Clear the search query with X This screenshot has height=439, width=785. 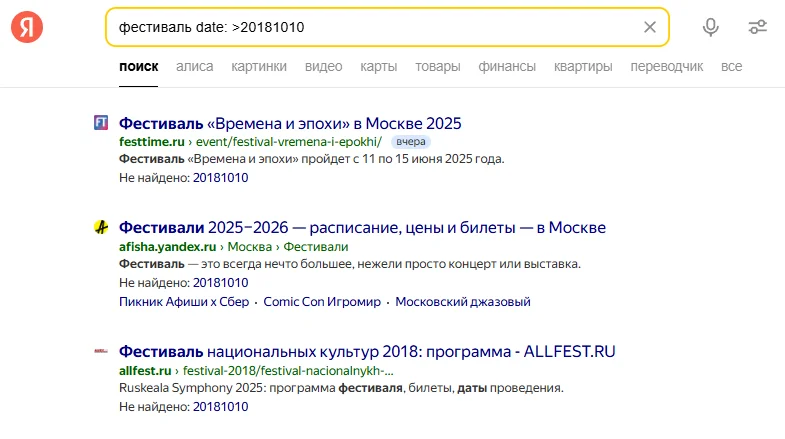click(650, 27)
